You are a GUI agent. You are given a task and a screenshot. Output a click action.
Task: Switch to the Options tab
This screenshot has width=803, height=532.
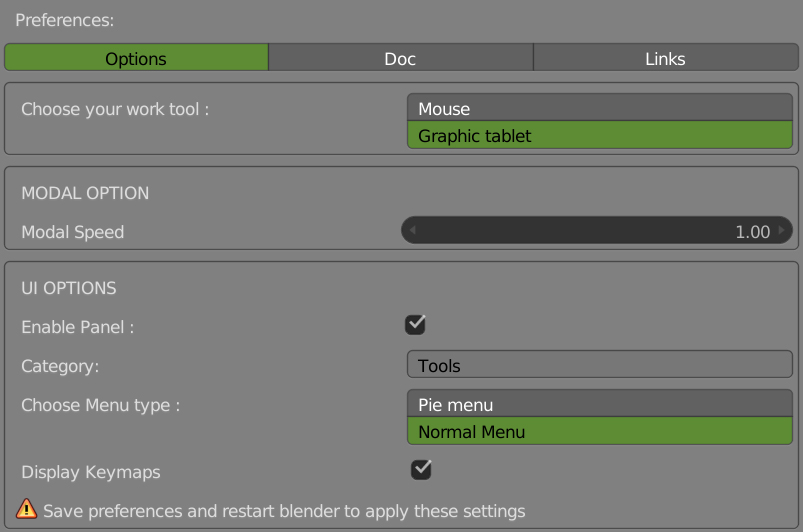[x=136, y=57]
